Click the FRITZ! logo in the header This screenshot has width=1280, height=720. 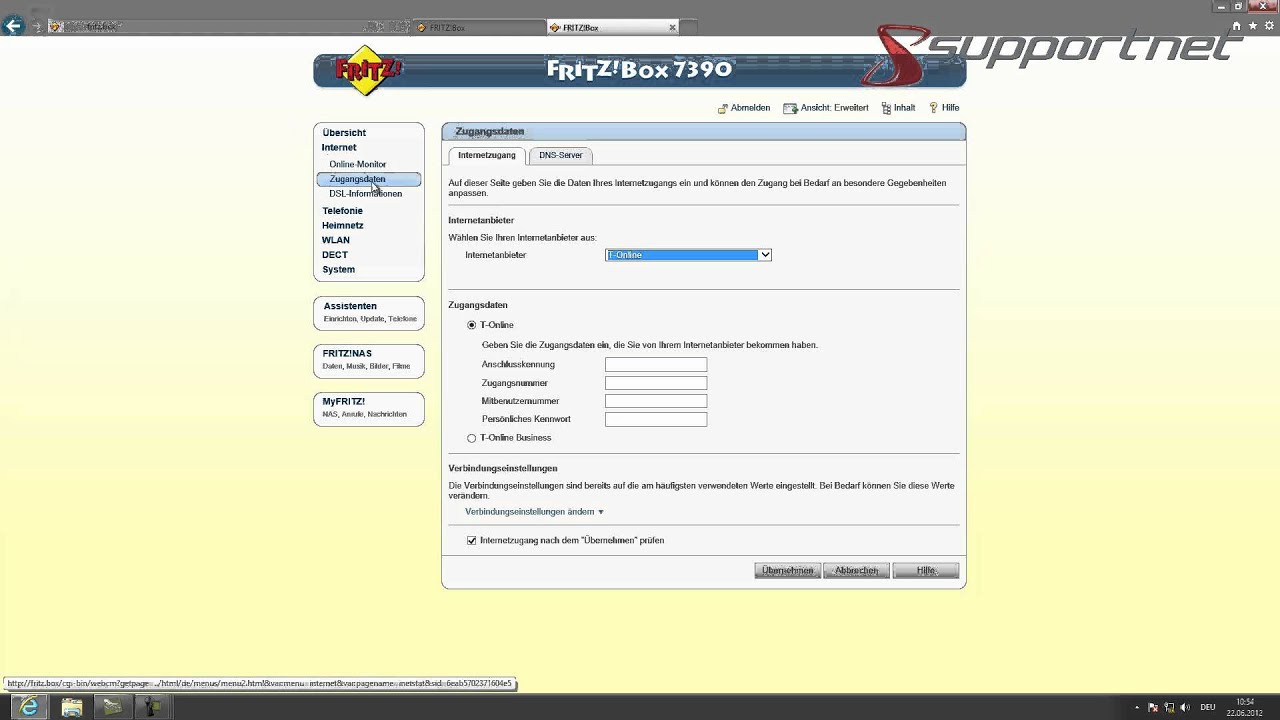tap(368, 70)
